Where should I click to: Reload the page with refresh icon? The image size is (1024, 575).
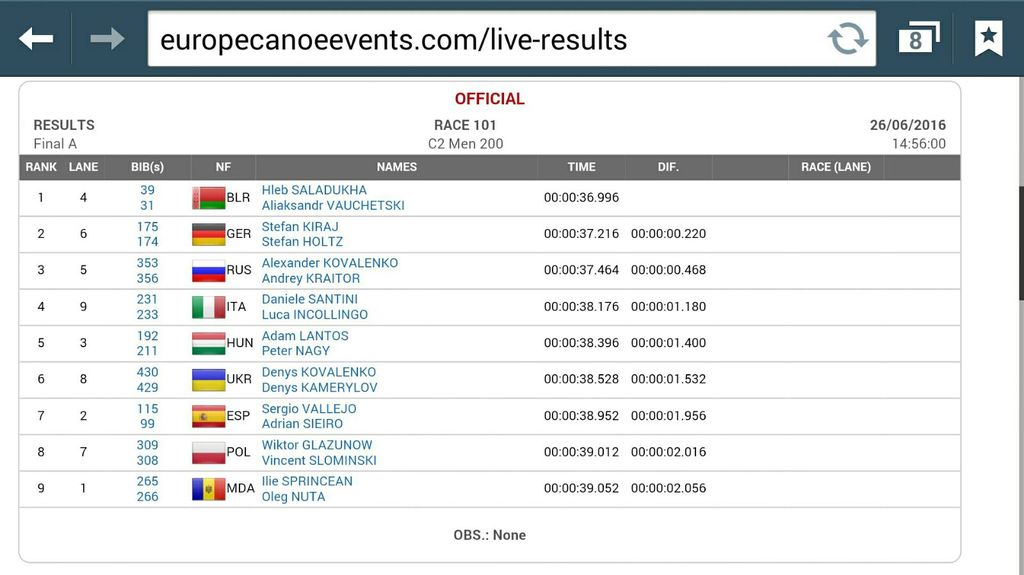[x=848, y=39]
